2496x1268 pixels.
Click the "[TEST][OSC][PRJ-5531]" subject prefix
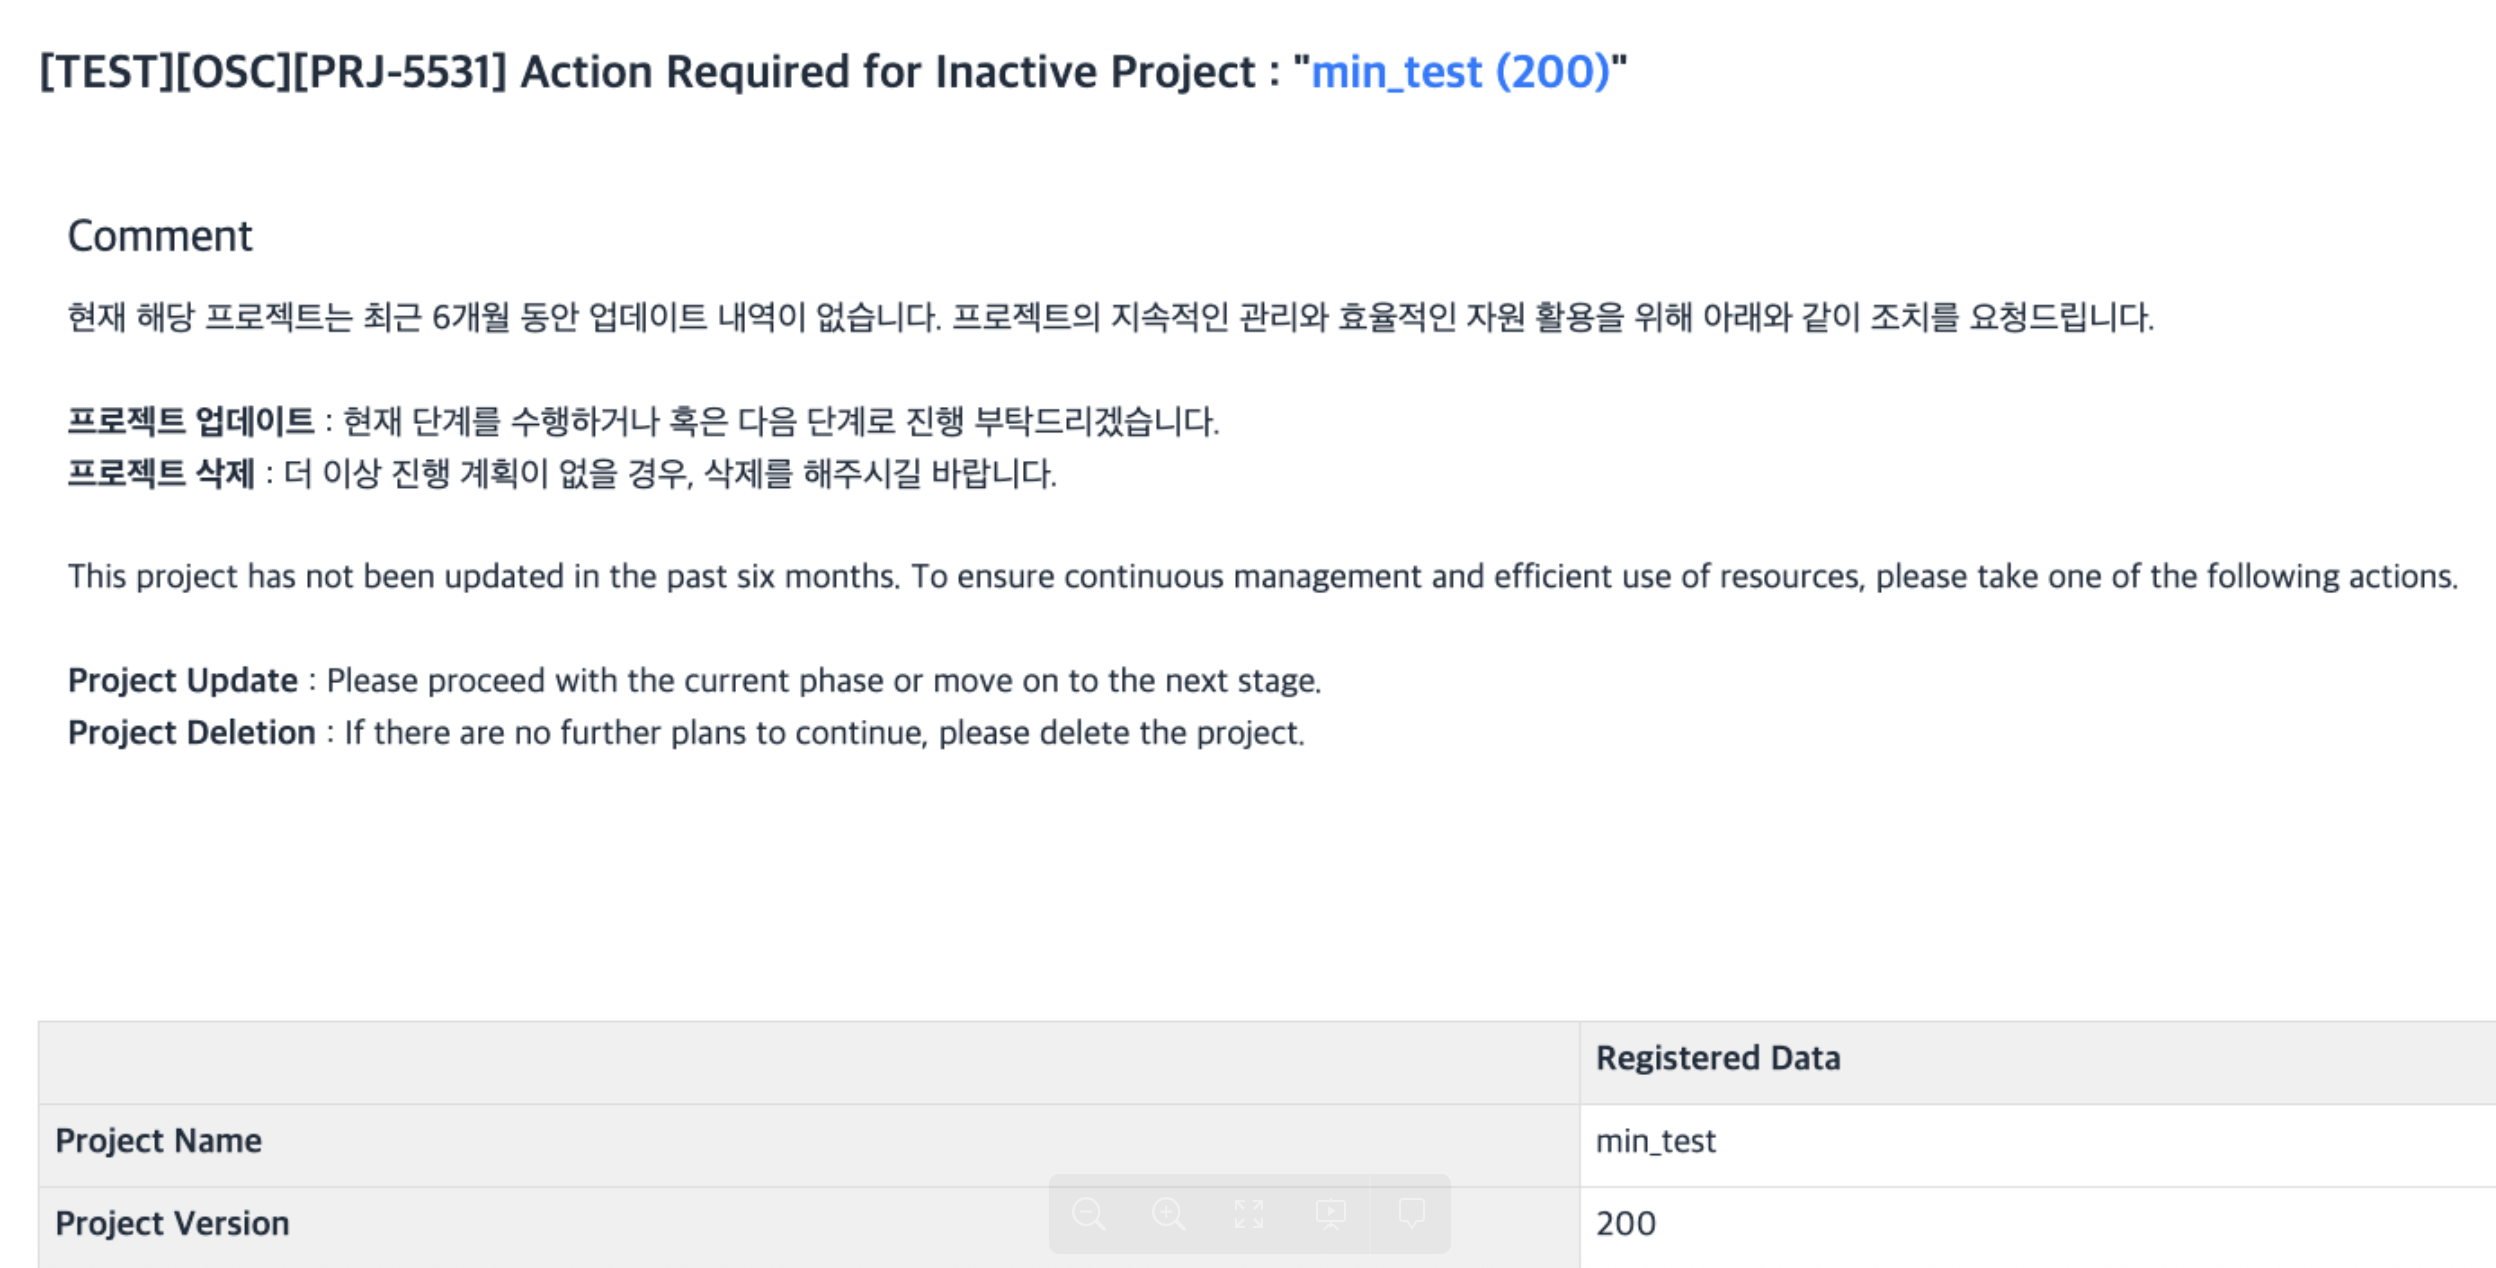click(273, 72)
